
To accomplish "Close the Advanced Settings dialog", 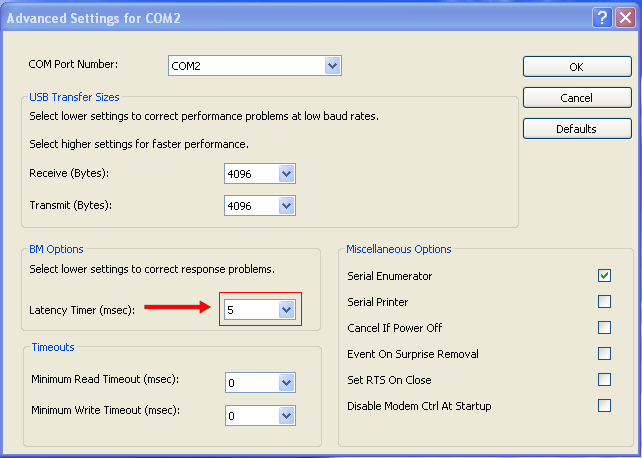I will tap(624, 18).
